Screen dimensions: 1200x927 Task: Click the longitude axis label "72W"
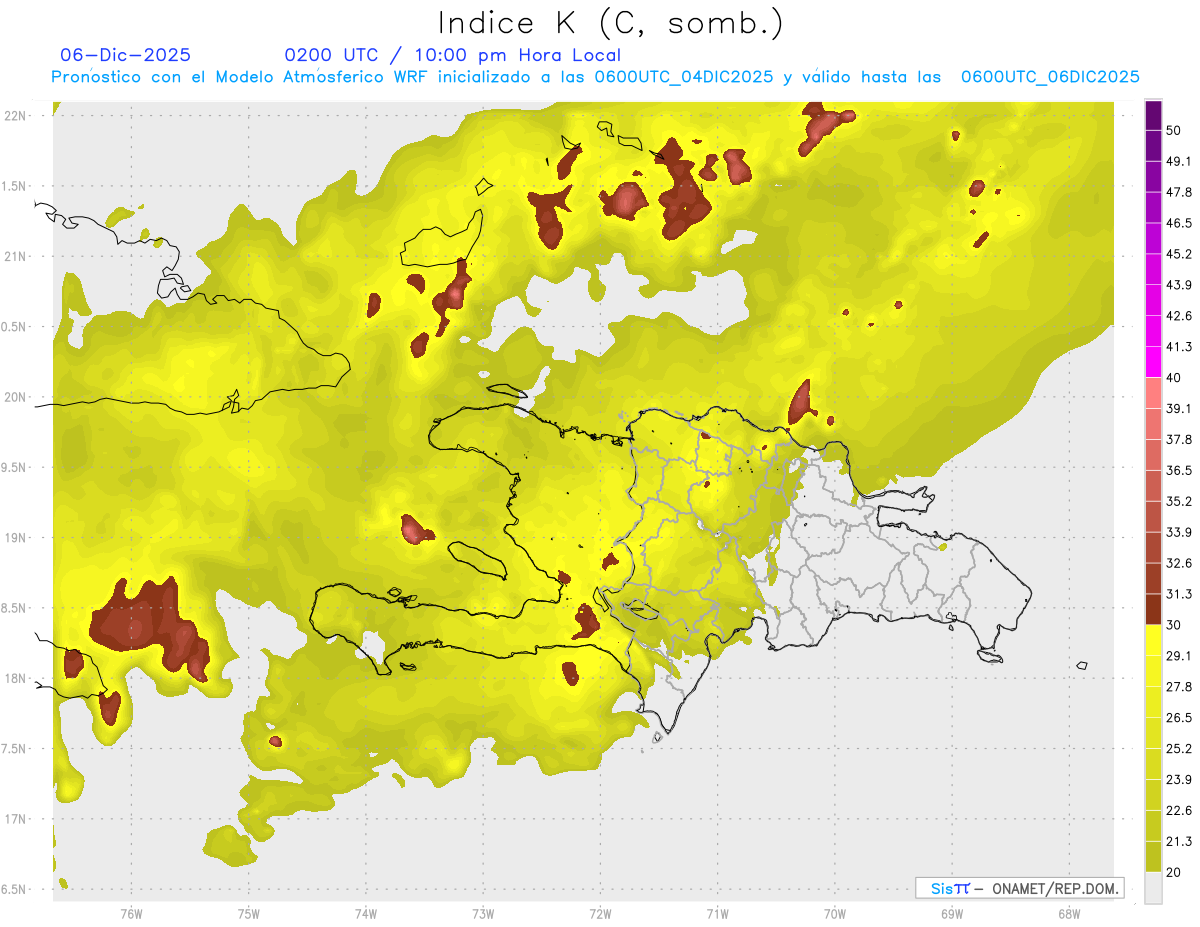pos(600,913)
